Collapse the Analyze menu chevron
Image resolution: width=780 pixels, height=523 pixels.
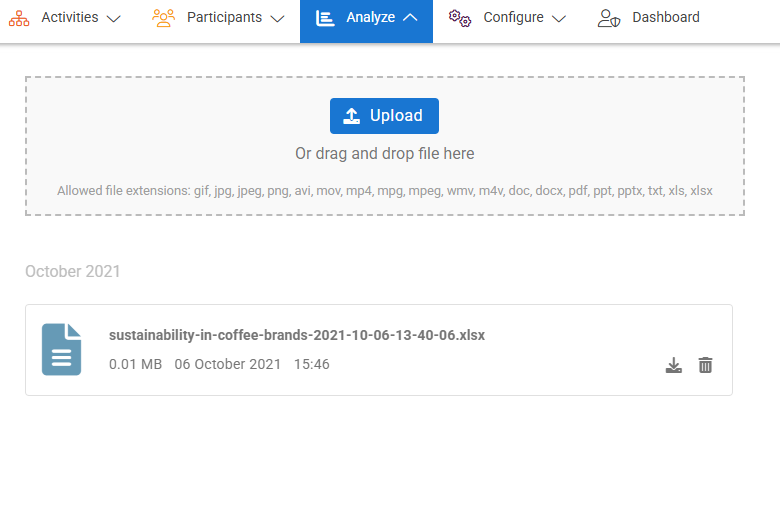pyautogui.click(x=409, y=19)
